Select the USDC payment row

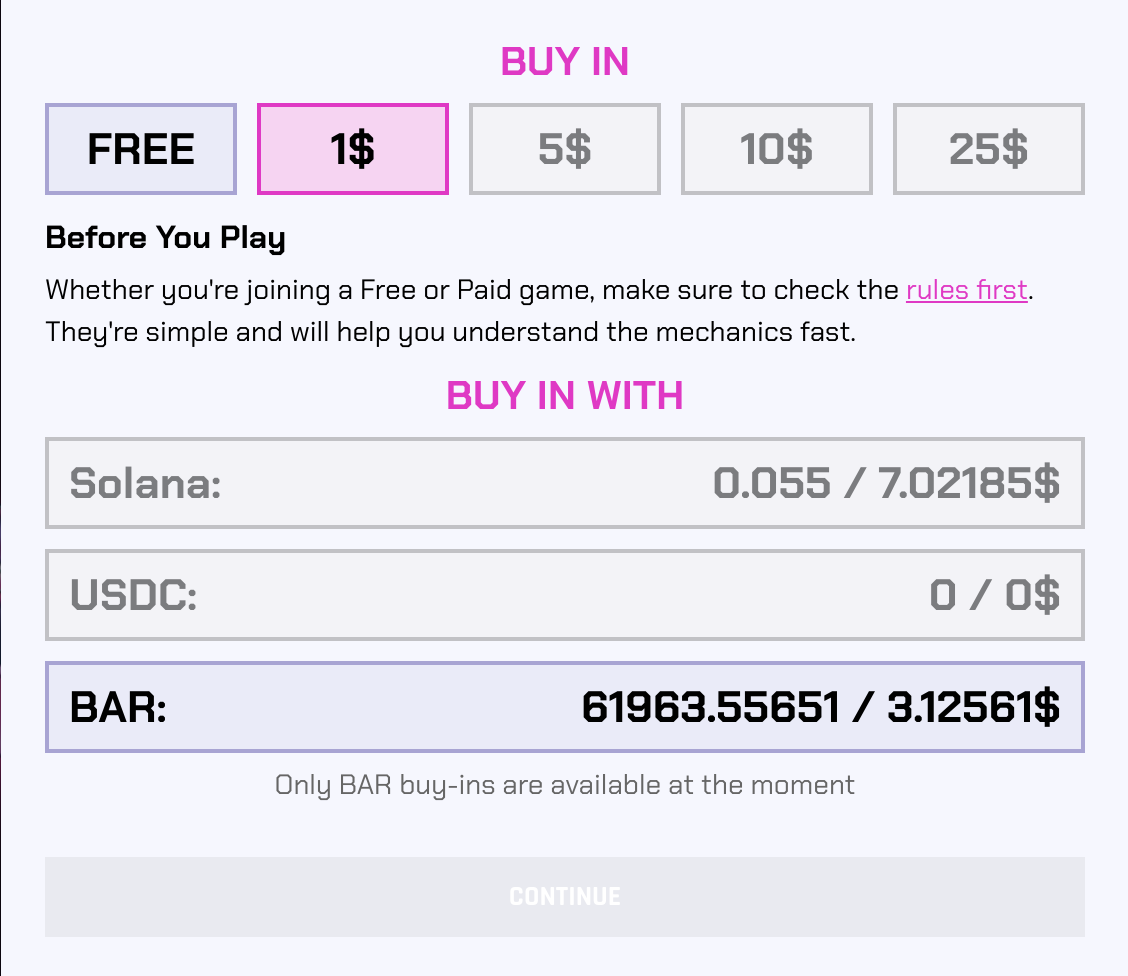[x=565, y=595]
